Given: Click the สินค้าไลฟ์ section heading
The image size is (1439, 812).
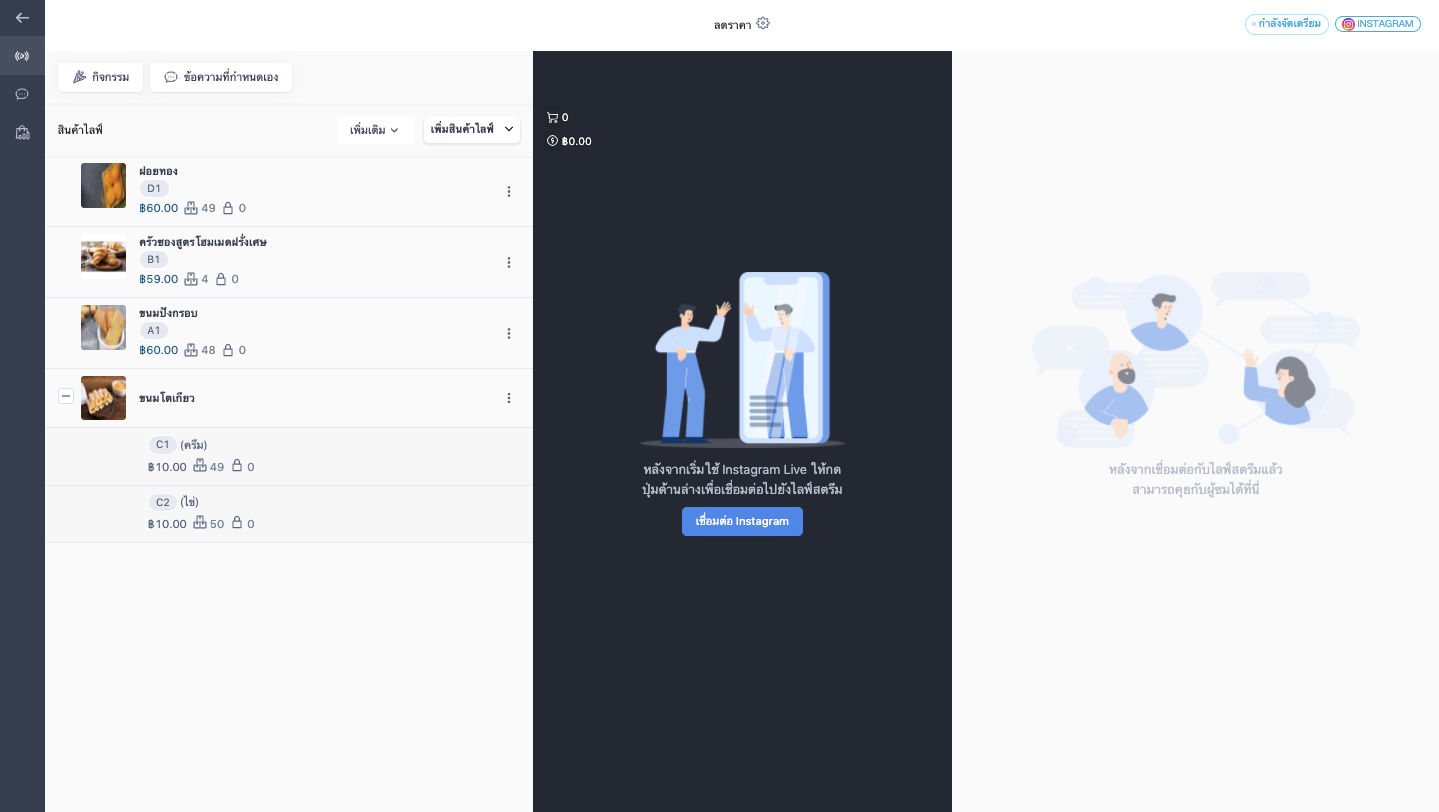Looking at the screenshot, I should coord(80,130).
